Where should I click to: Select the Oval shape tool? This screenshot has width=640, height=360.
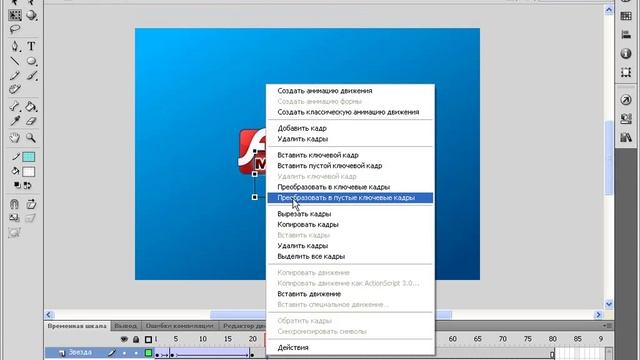click(x=31, y=61)
